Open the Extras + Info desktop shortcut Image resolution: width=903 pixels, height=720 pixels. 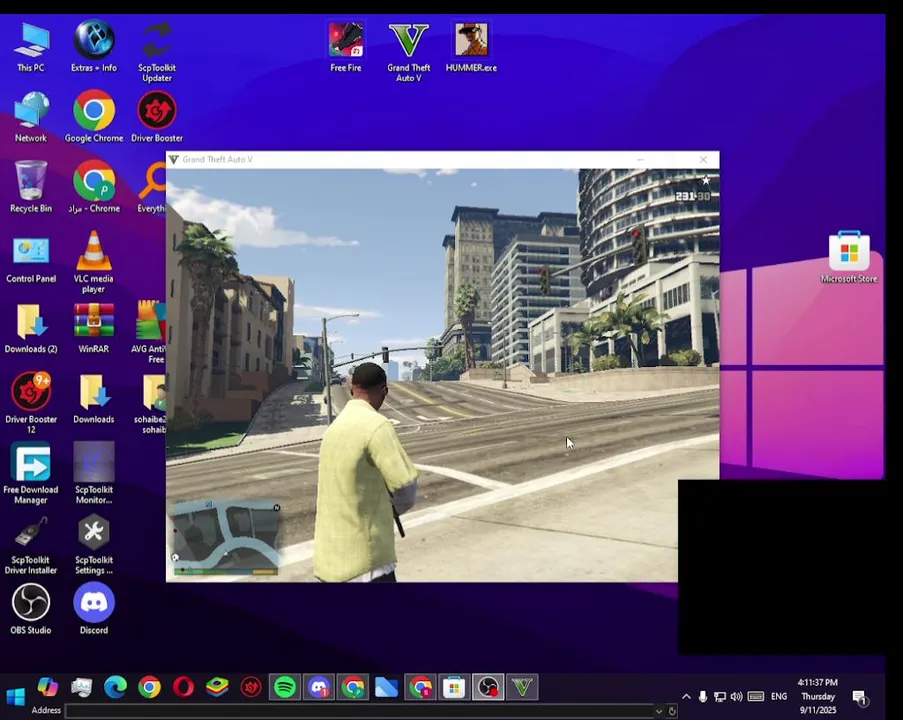click(x=94, y=47)
